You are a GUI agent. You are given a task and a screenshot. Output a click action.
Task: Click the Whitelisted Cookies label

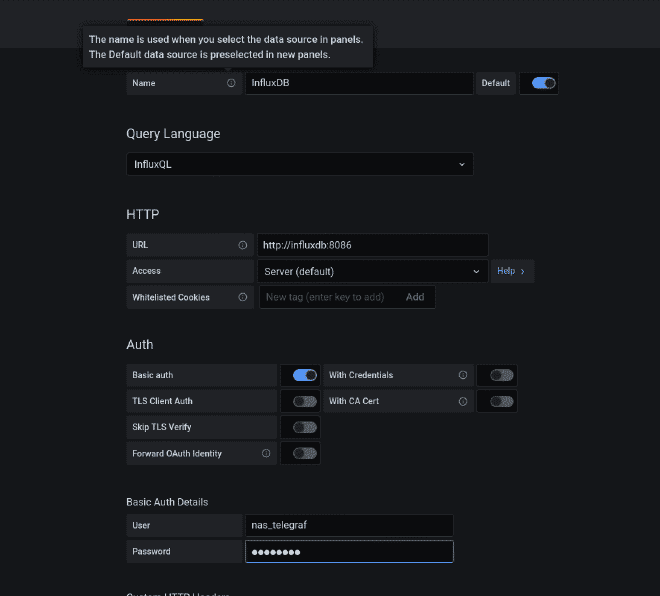(x=171, y=298)
